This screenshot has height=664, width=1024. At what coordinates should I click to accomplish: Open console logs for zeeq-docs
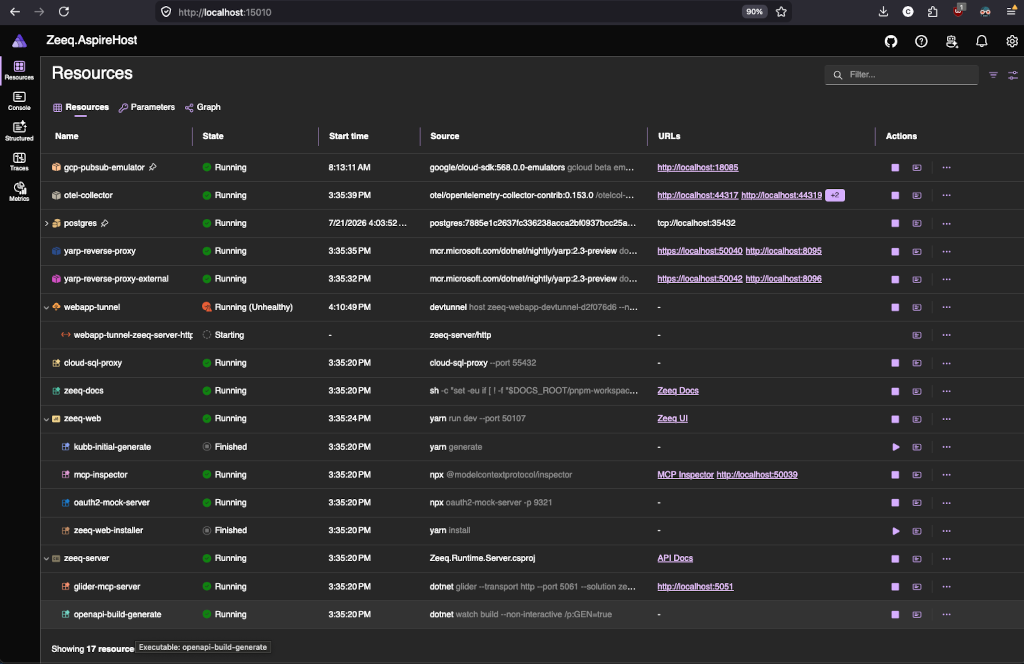(917, 391)
